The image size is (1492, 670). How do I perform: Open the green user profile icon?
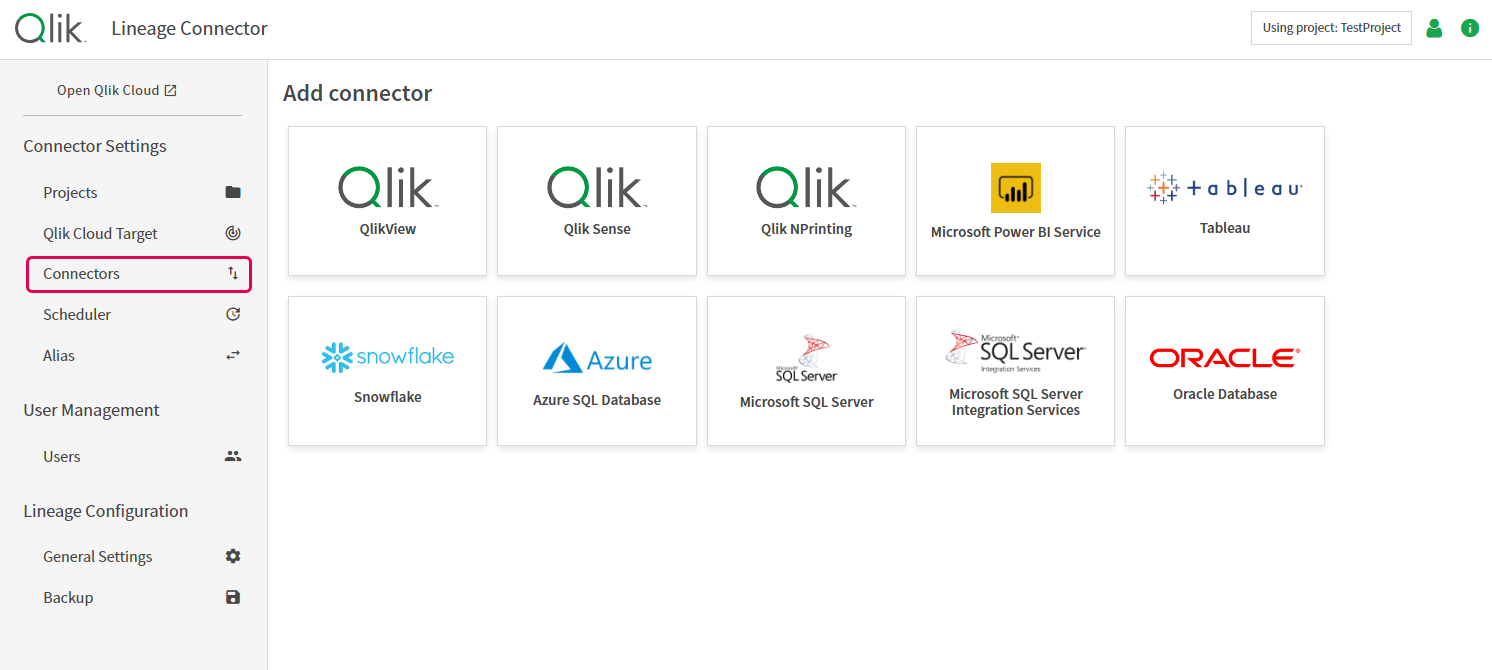(x=1434, y=27)
